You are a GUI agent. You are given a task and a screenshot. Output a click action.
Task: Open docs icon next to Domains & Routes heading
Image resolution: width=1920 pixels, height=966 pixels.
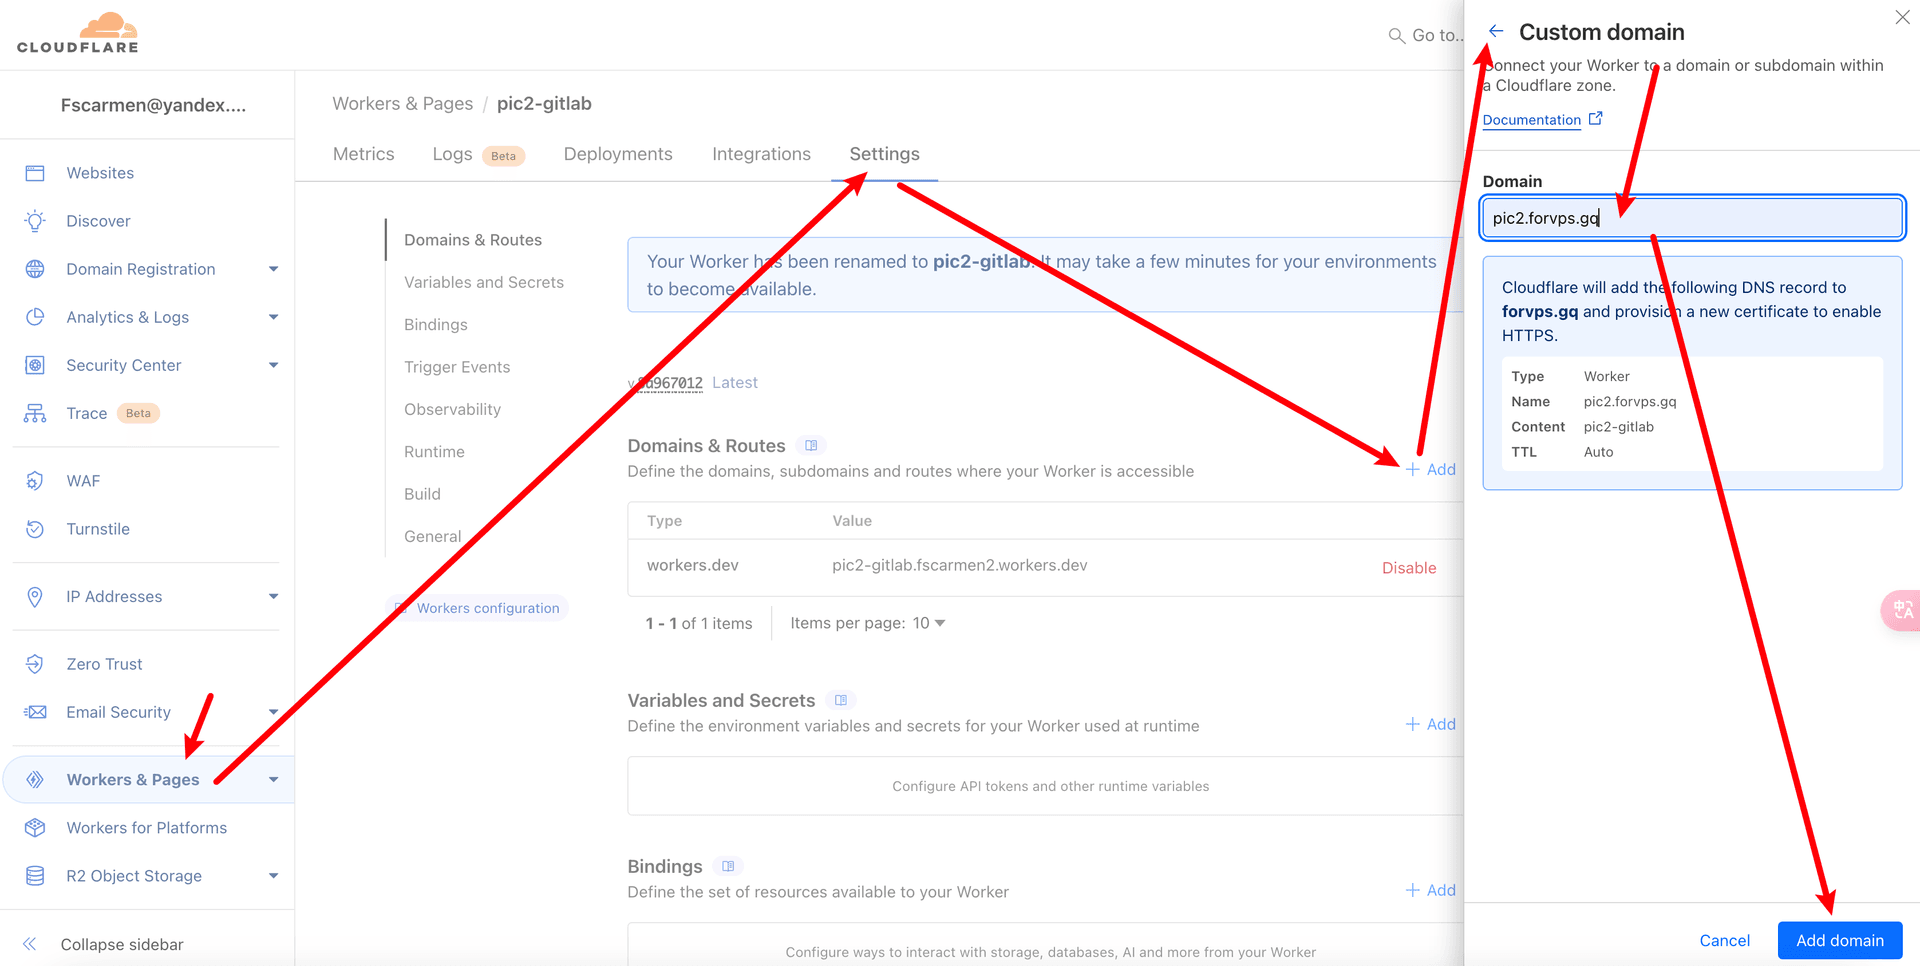pyautogui.click(x=811, y=446)
